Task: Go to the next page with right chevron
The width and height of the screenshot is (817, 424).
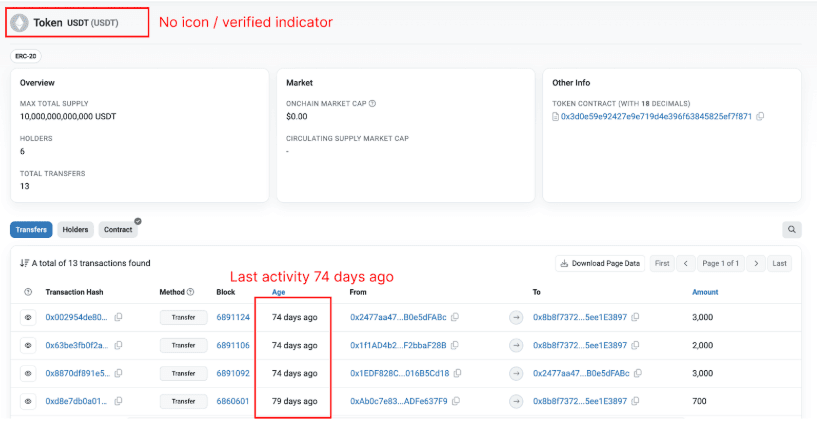Action: [x=756, y=263]
